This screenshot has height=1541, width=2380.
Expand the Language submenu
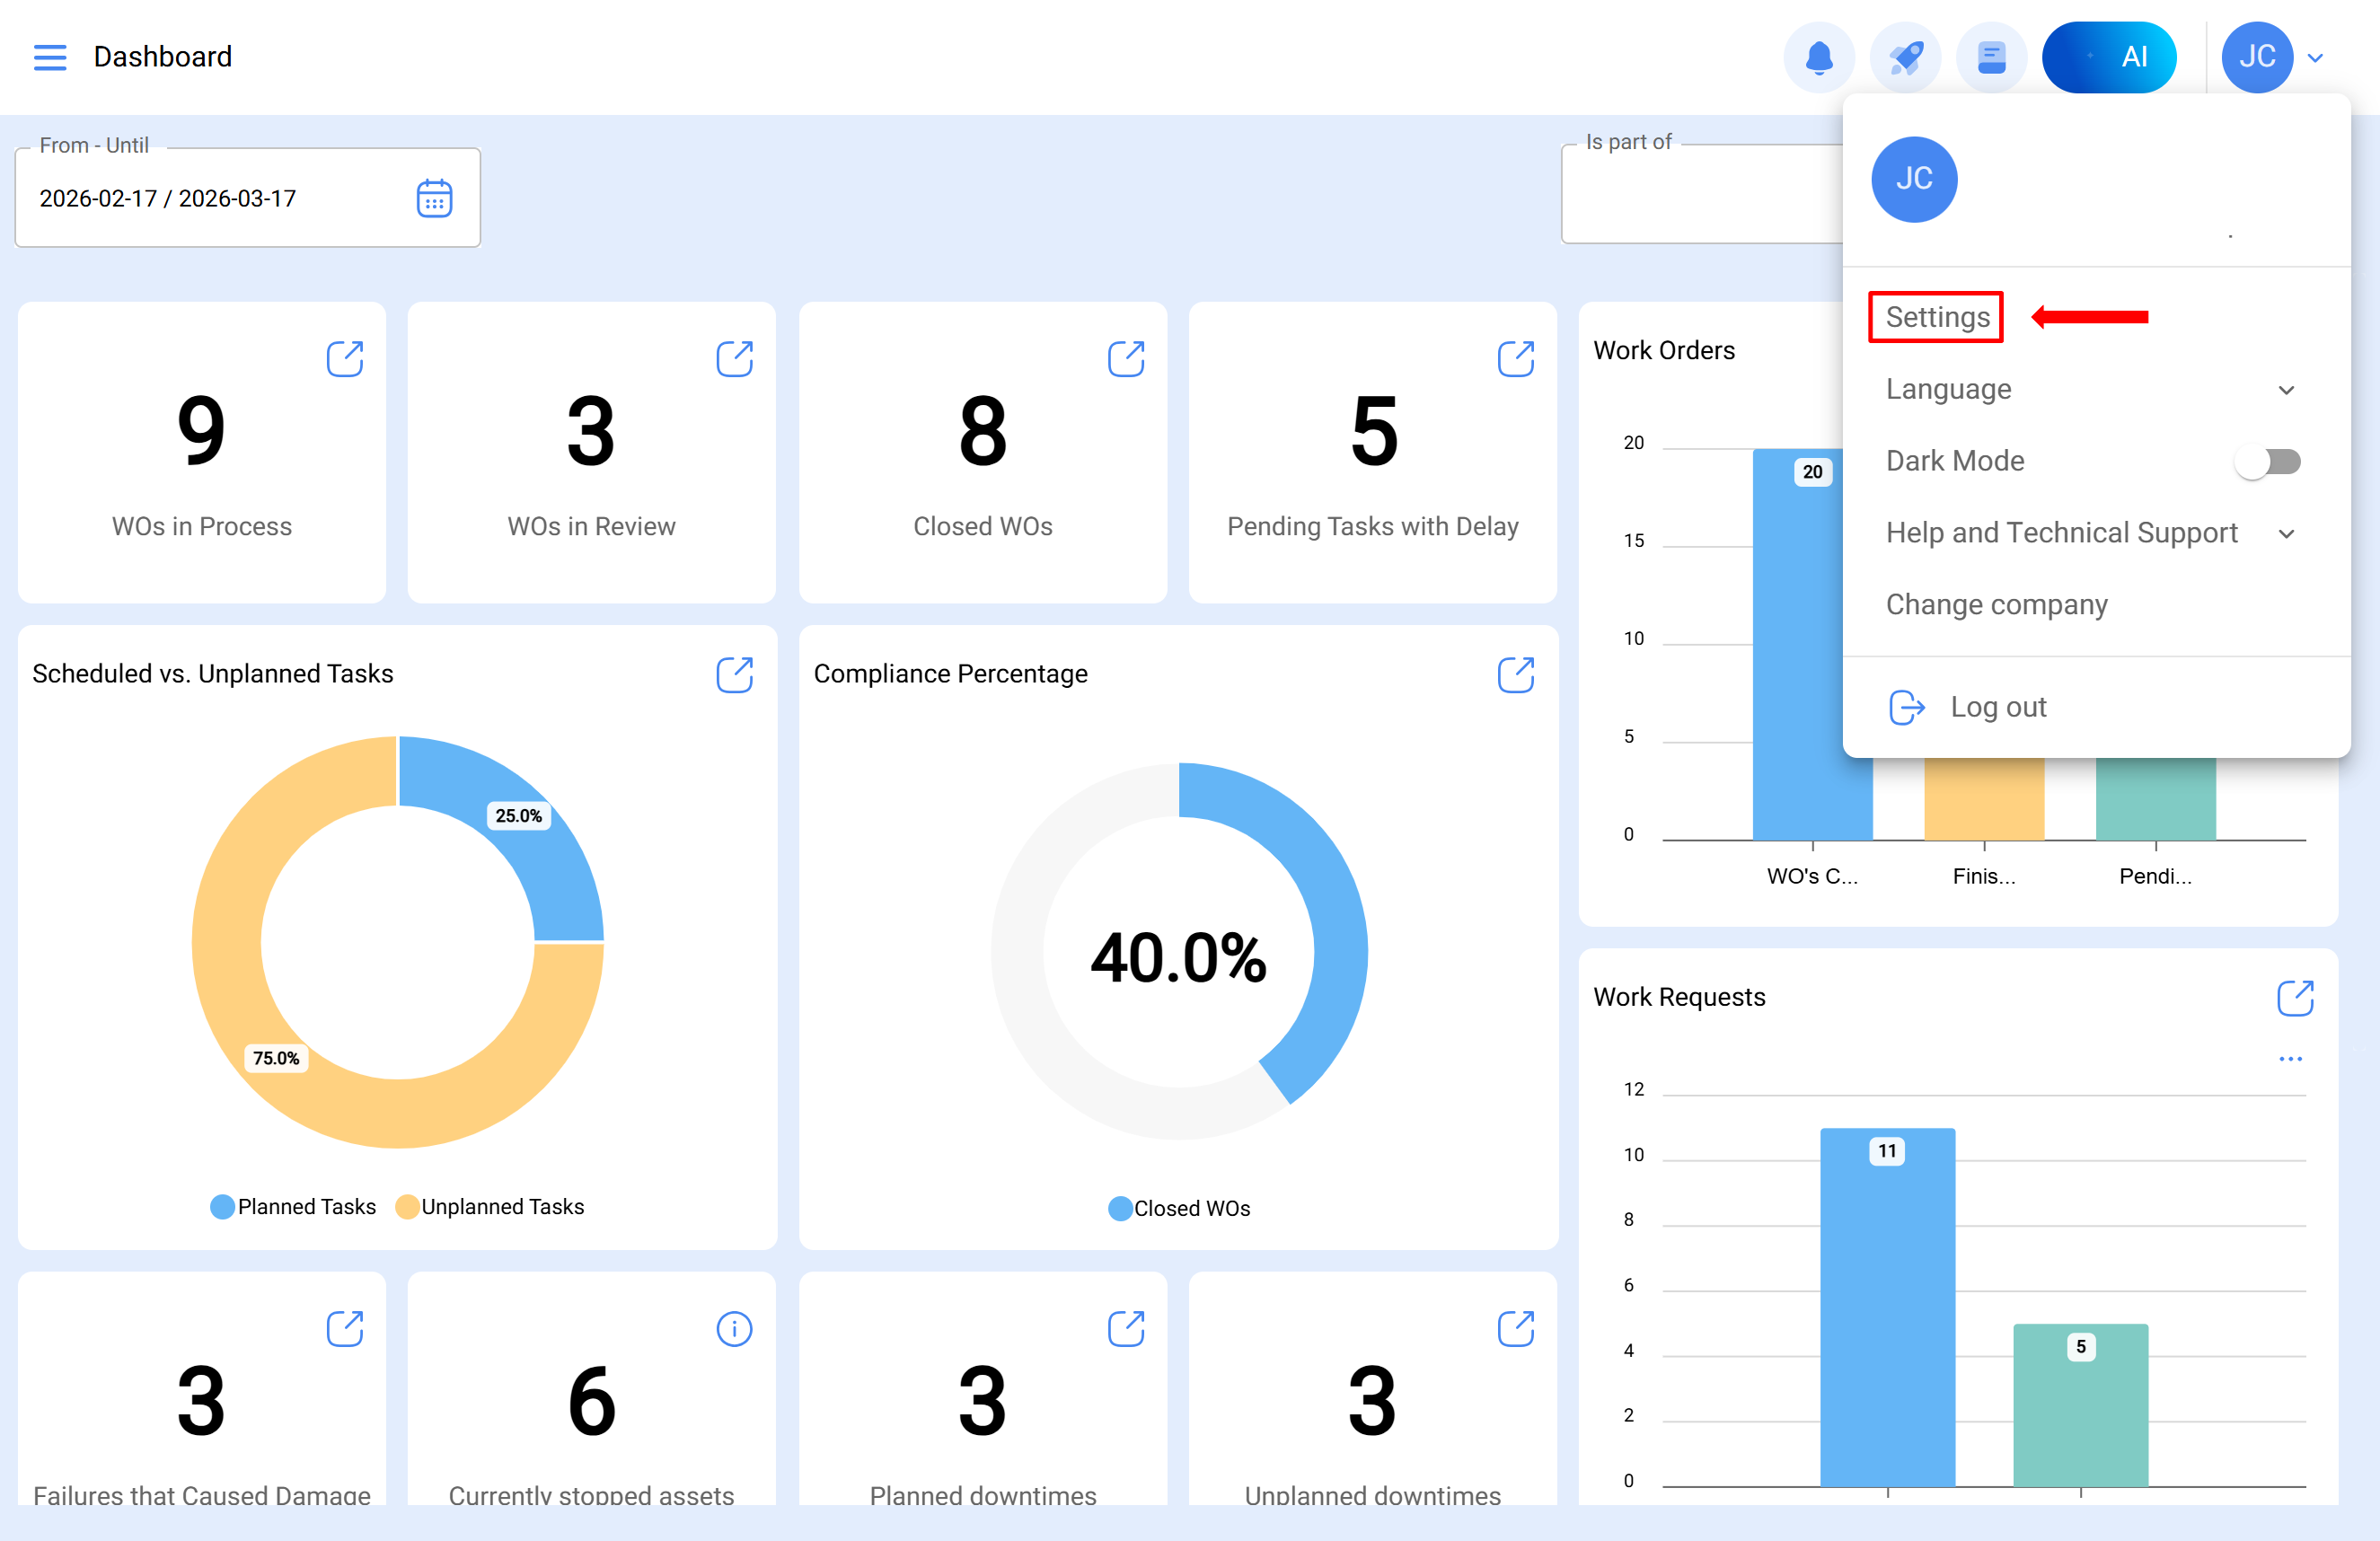(2091, 389)
